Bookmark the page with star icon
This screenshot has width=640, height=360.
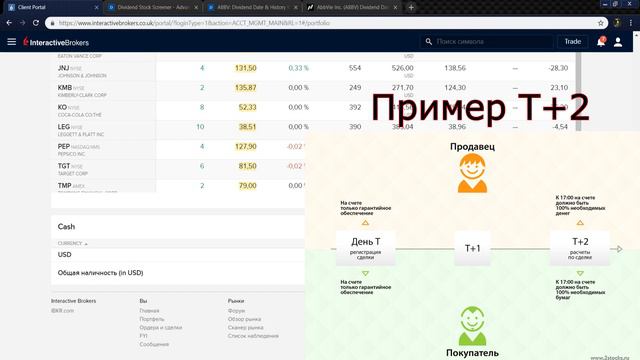600,23
